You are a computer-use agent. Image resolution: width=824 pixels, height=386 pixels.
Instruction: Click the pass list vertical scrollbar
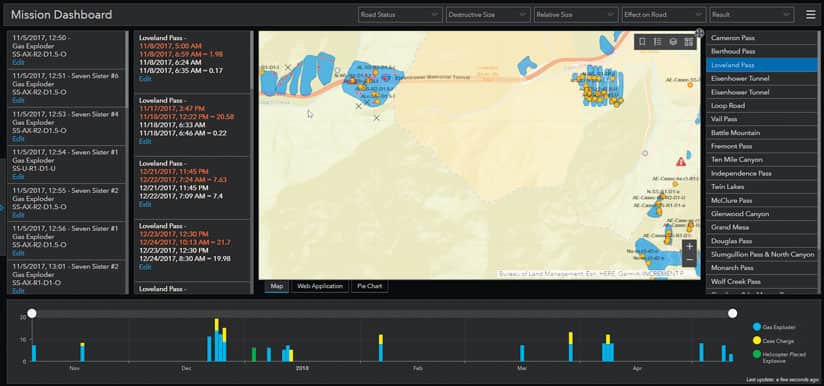(x=819, y=162)
